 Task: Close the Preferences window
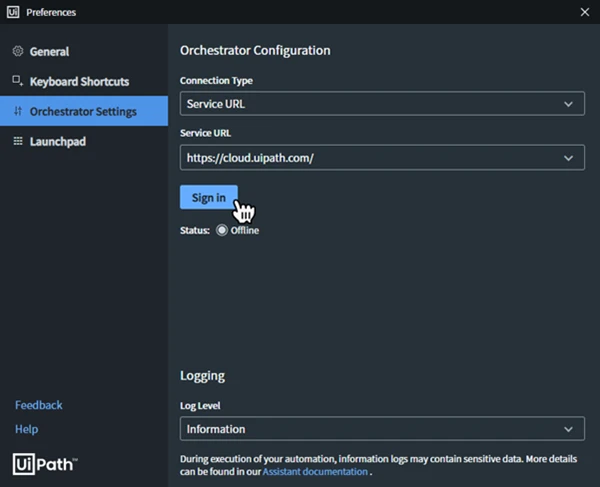[584, 12]
